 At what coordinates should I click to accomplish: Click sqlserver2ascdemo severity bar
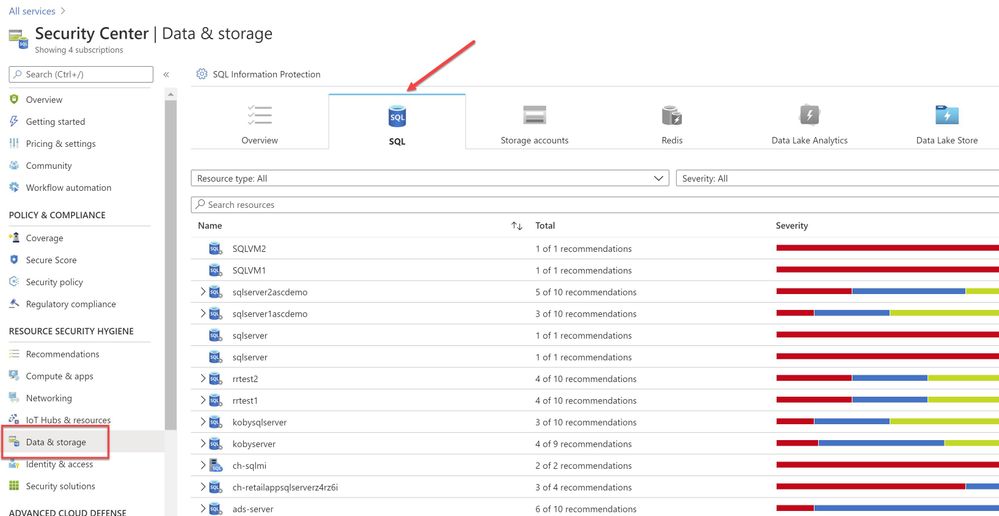click(888, 291)
